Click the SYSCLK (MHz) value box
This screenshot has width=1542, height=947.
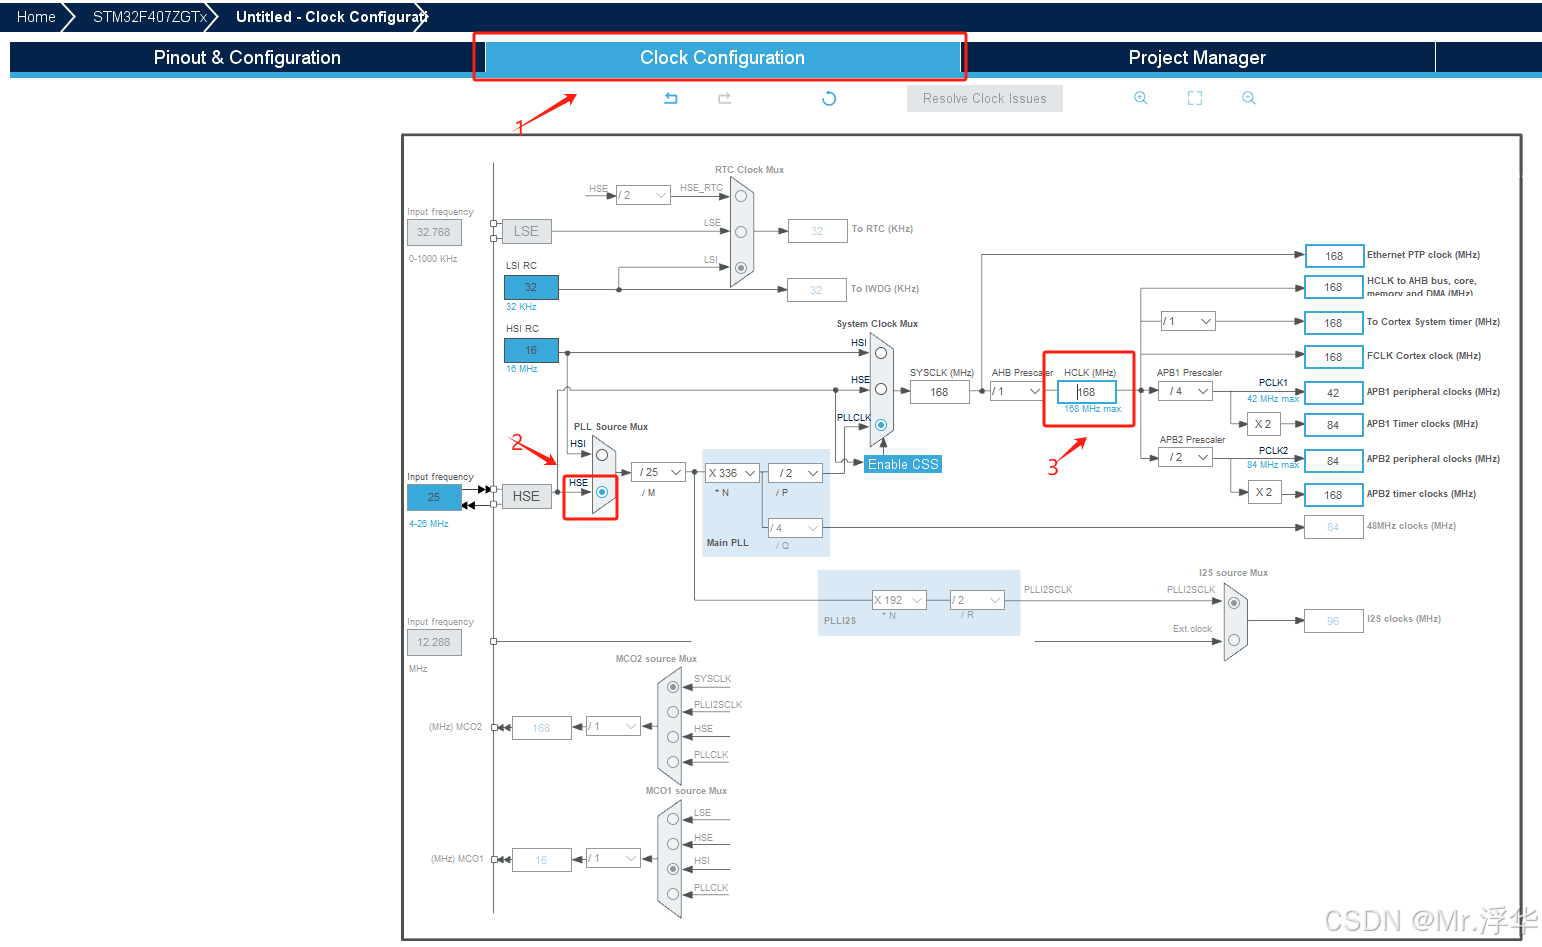[x=940, y=392]
